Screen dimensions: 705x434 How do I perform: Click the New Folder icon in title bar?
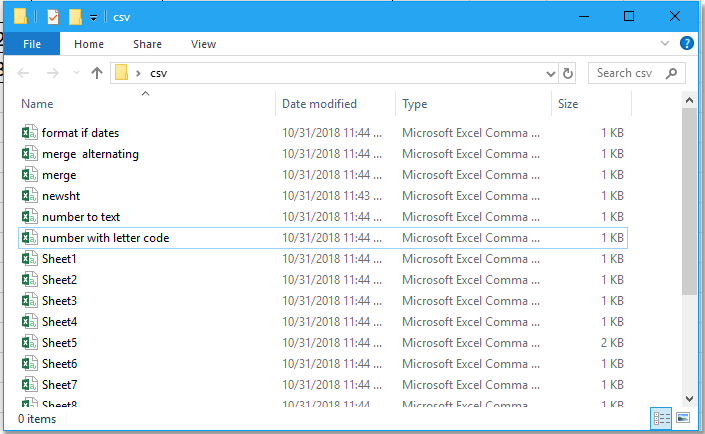75,17
